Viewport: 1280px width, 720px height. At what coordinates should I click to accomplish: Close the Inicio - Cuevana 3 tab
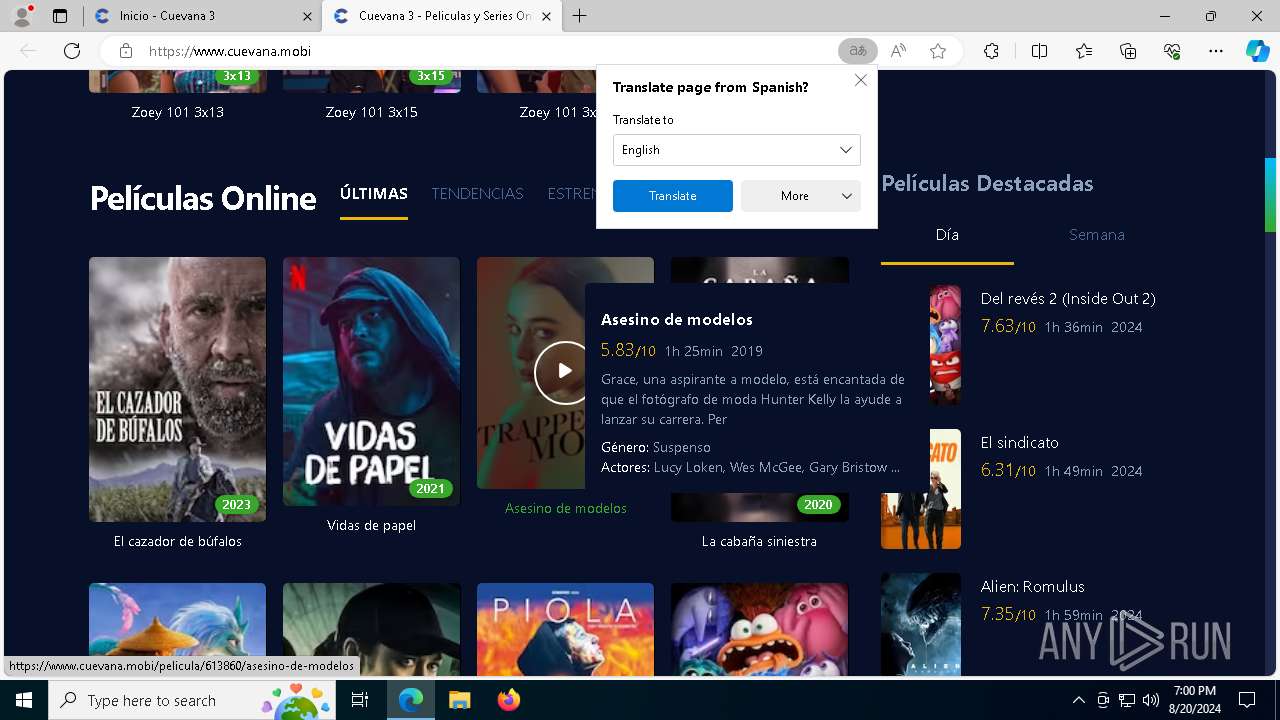point(307,16)
